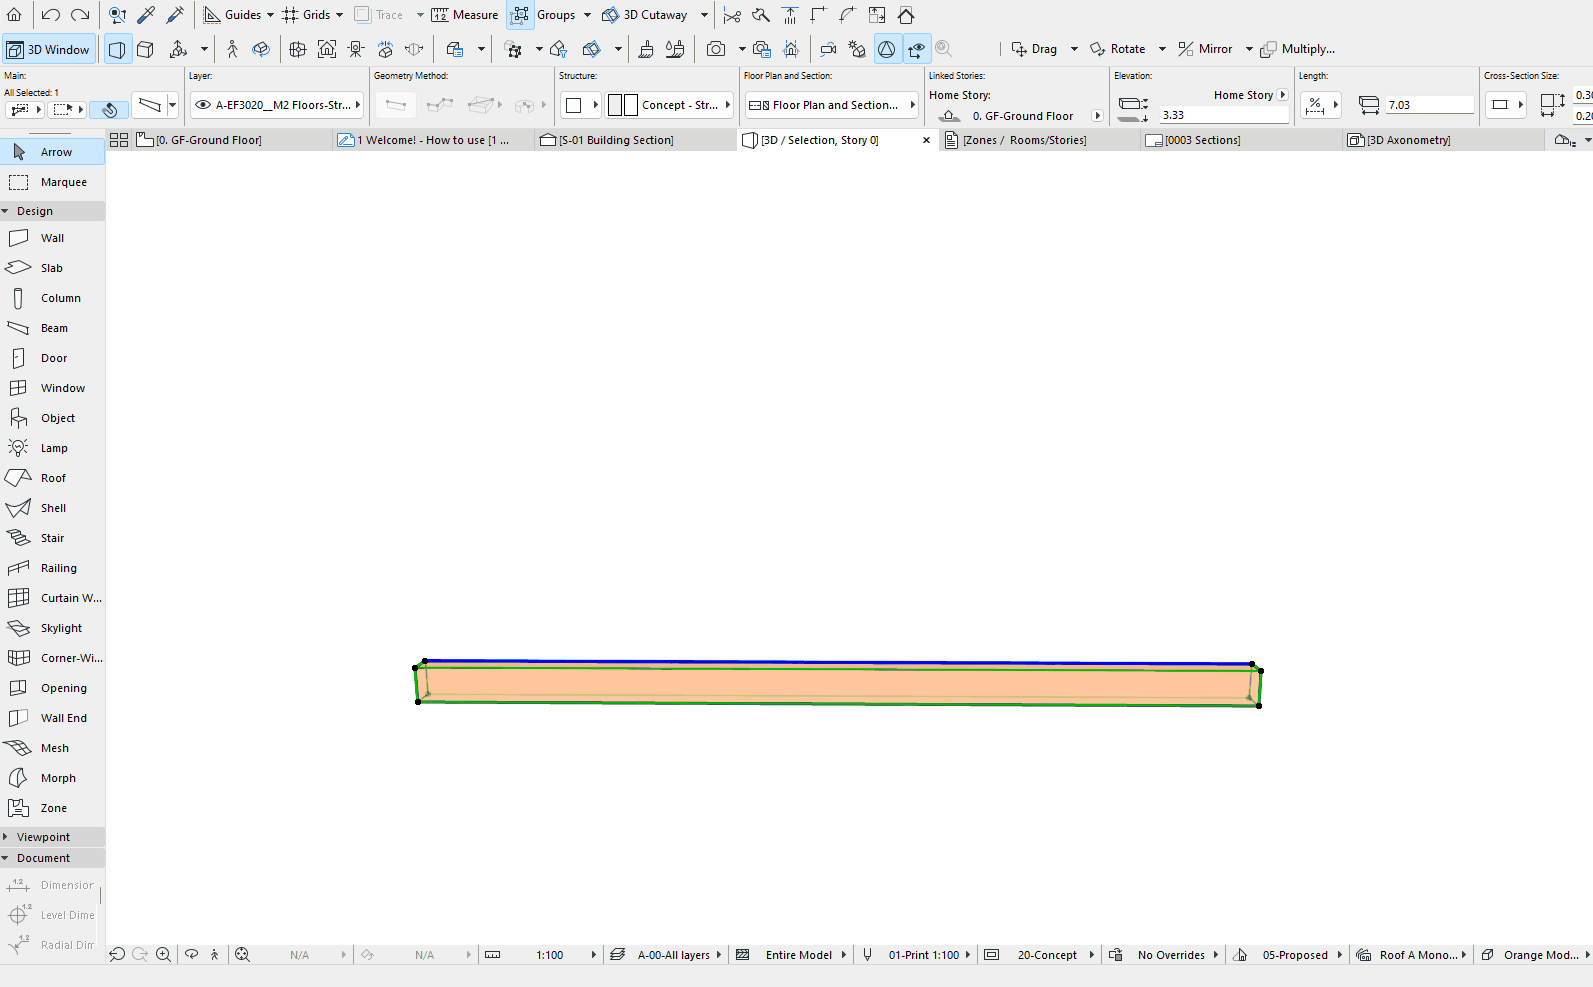Select the Roof tool
The image size is (1593, 987).
pyautogui.click(x=52, y=478)
